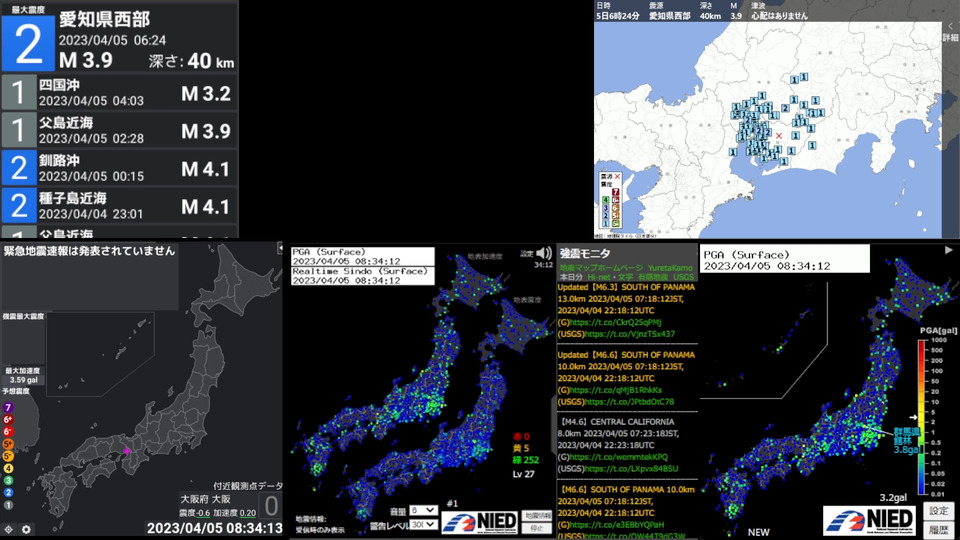Click the 履歴 history button
Image resolution: width=960 pixels, height=540 pixels.
(x=939, y=530)
